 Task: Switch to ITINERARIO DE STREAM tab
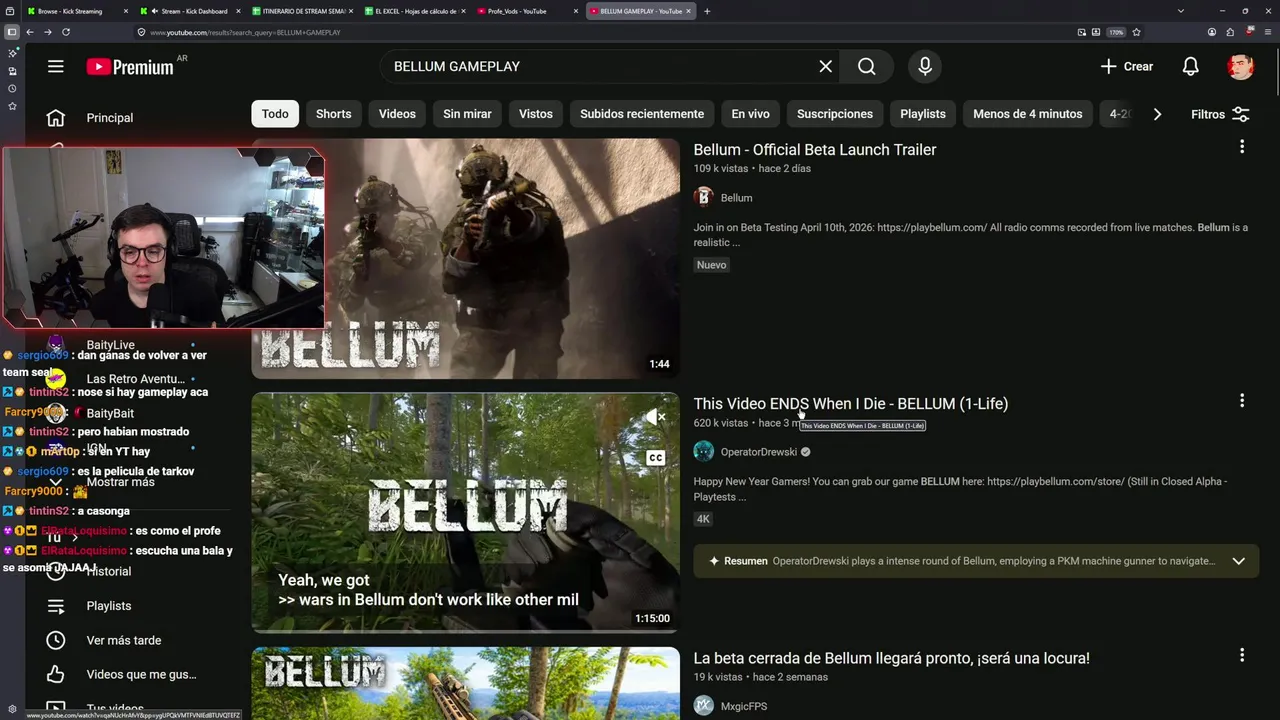click(x=304, y=11)
